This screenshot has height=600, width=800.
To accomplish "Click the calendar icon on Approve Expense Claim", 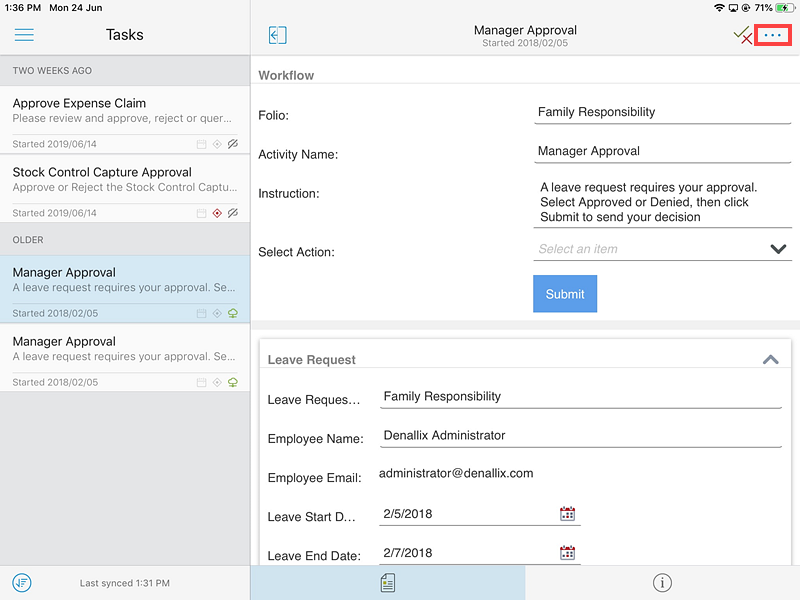I will pyautogui.click(x=202, y=144).
